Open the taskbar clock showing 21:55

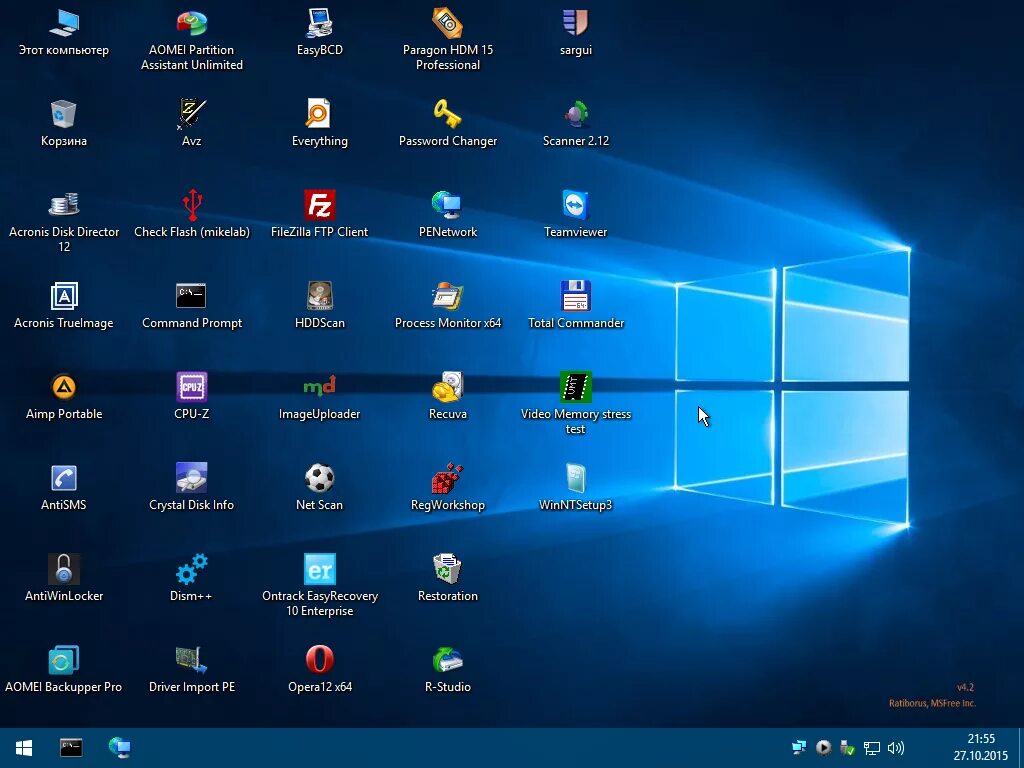point(981,747)
